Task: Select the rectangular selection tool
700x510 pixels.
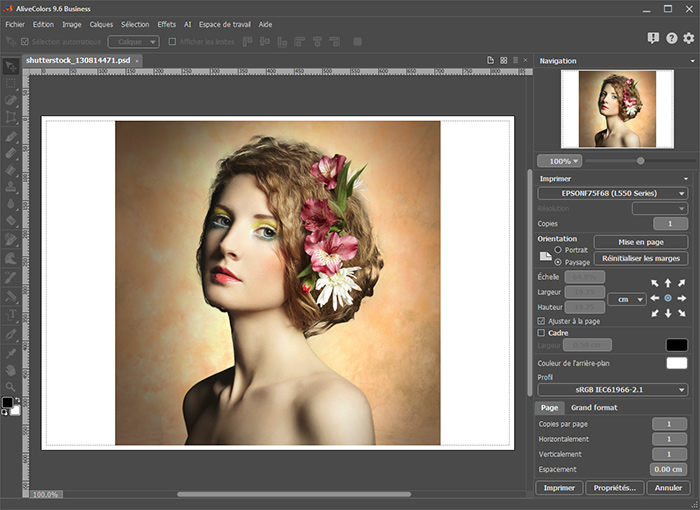Action: 11,84
